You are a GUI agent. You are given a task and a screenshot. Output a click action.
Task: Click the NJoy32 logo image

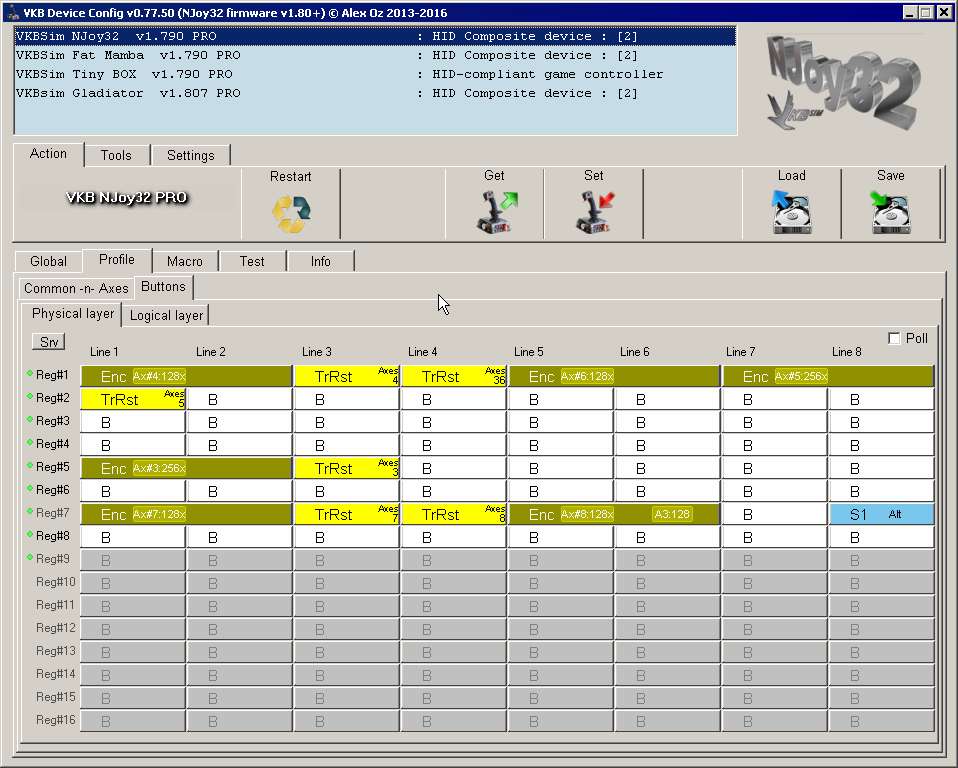[842, 82]
